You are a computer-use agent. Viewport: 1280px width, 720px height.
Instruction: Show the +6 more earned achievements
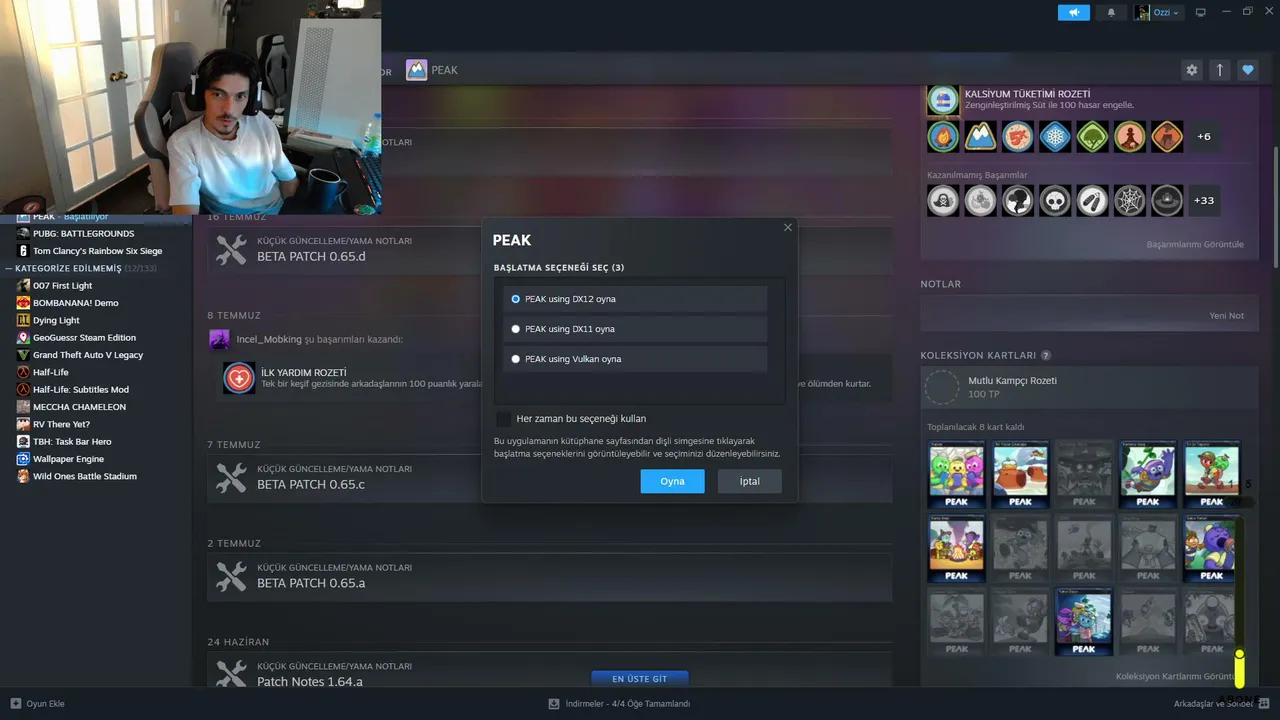tap(1204, 136)
